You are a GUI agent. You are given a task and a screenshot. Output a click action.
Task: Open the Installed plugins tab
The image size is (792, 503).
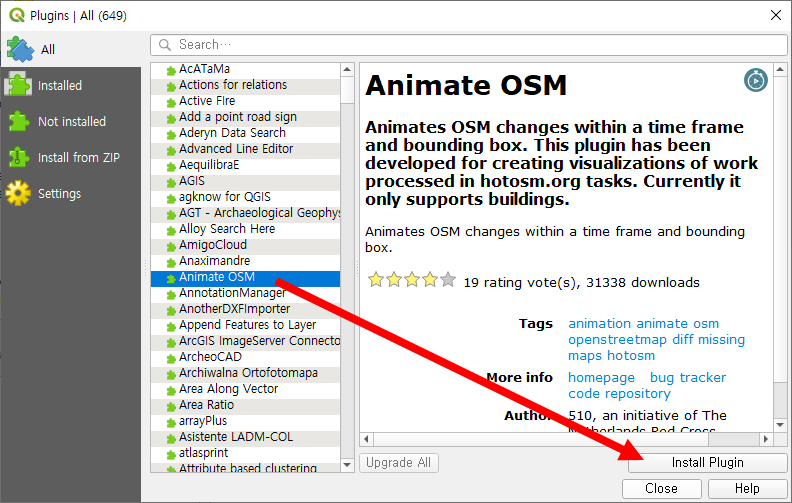point(71,85)
